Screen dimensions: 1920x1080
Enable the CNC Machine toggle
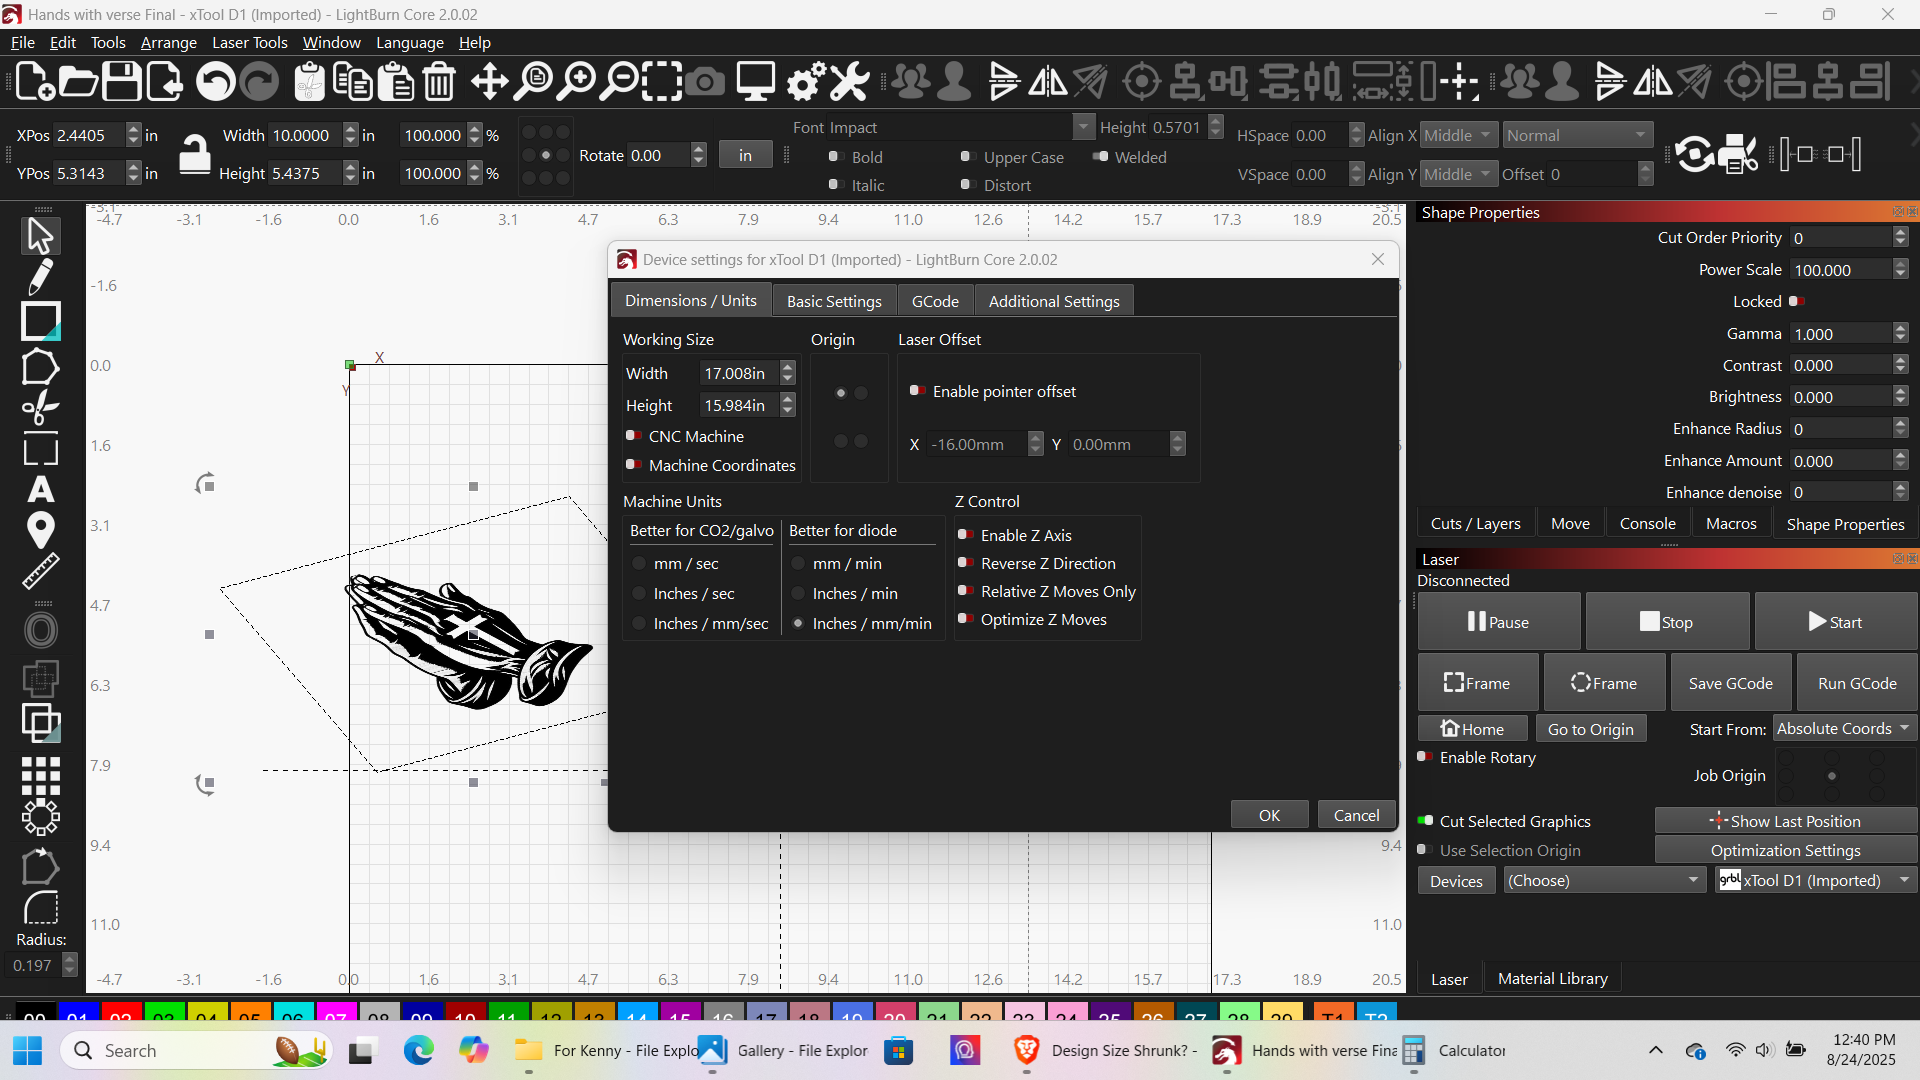634,436
